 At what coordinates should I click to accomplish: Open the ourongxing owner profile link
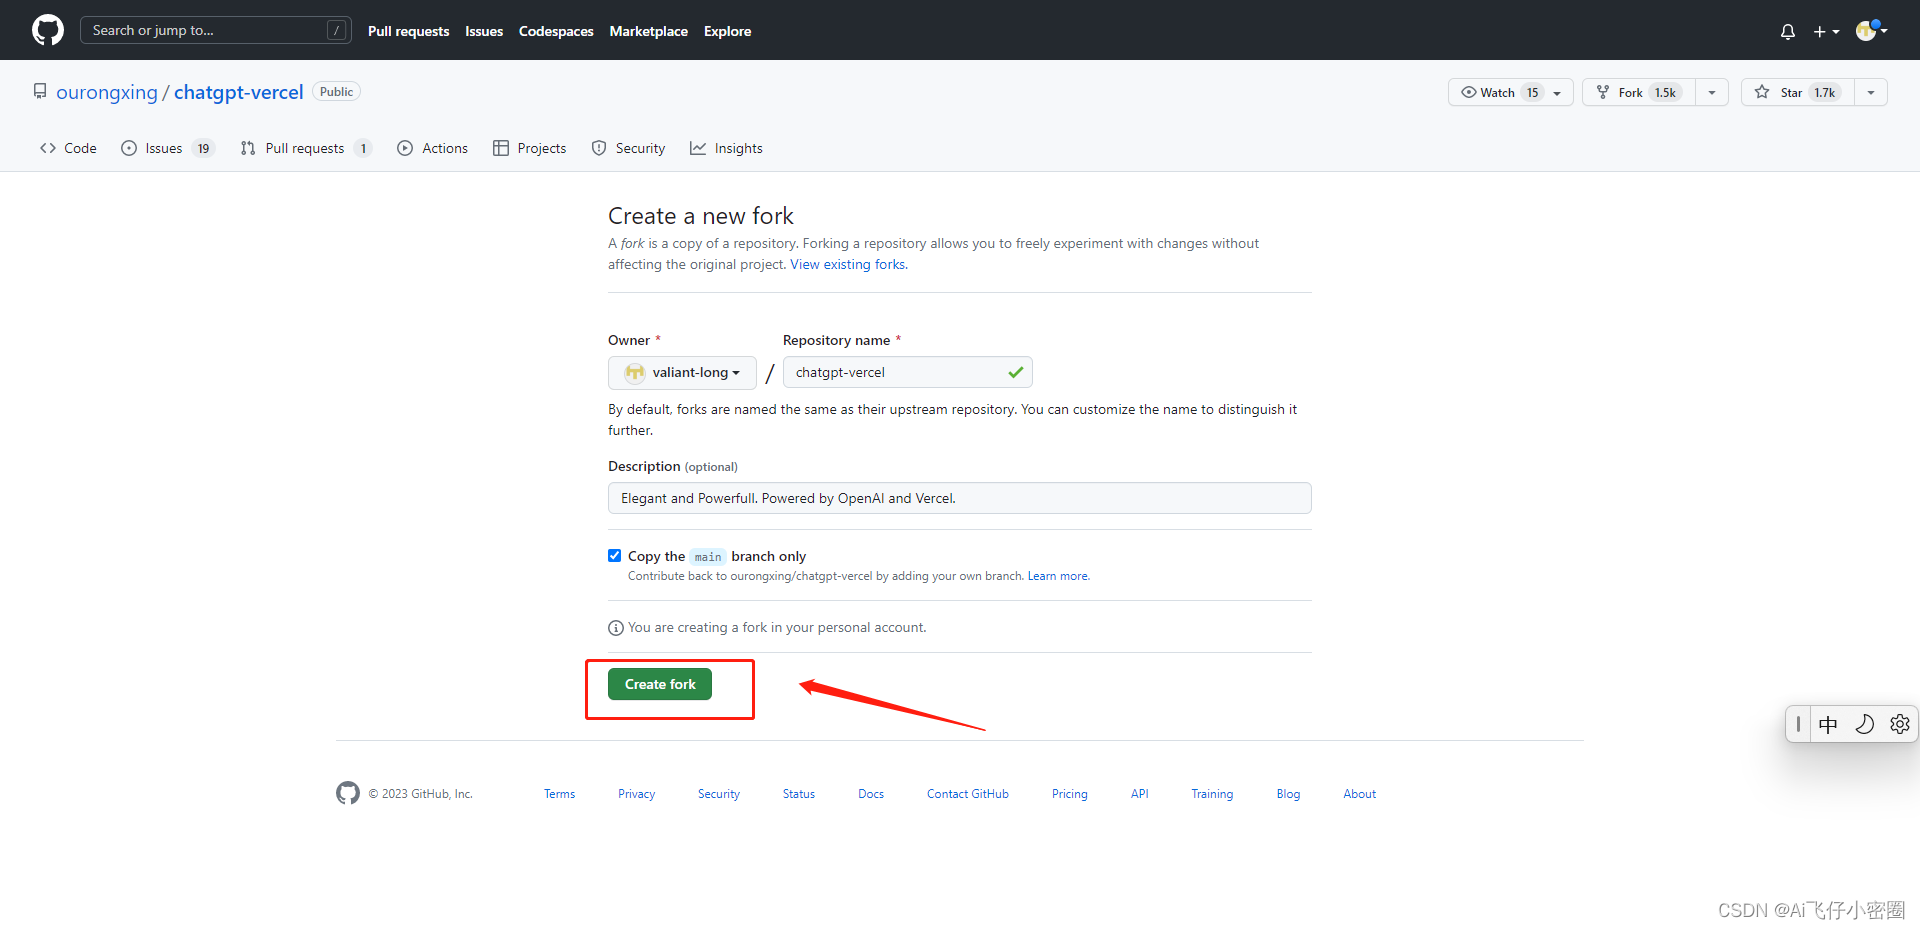tap(107, 92)
